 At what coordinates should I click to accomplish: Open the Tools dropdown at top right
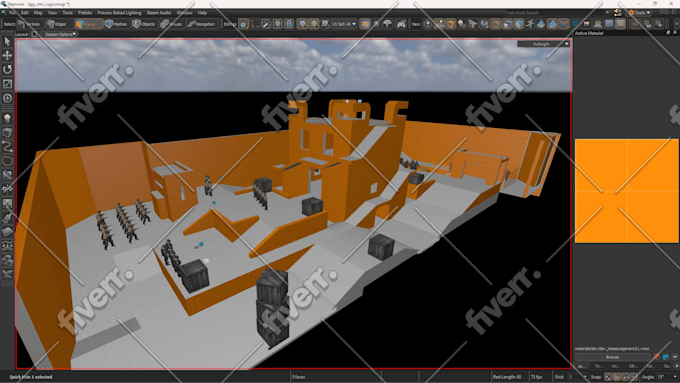639,13
